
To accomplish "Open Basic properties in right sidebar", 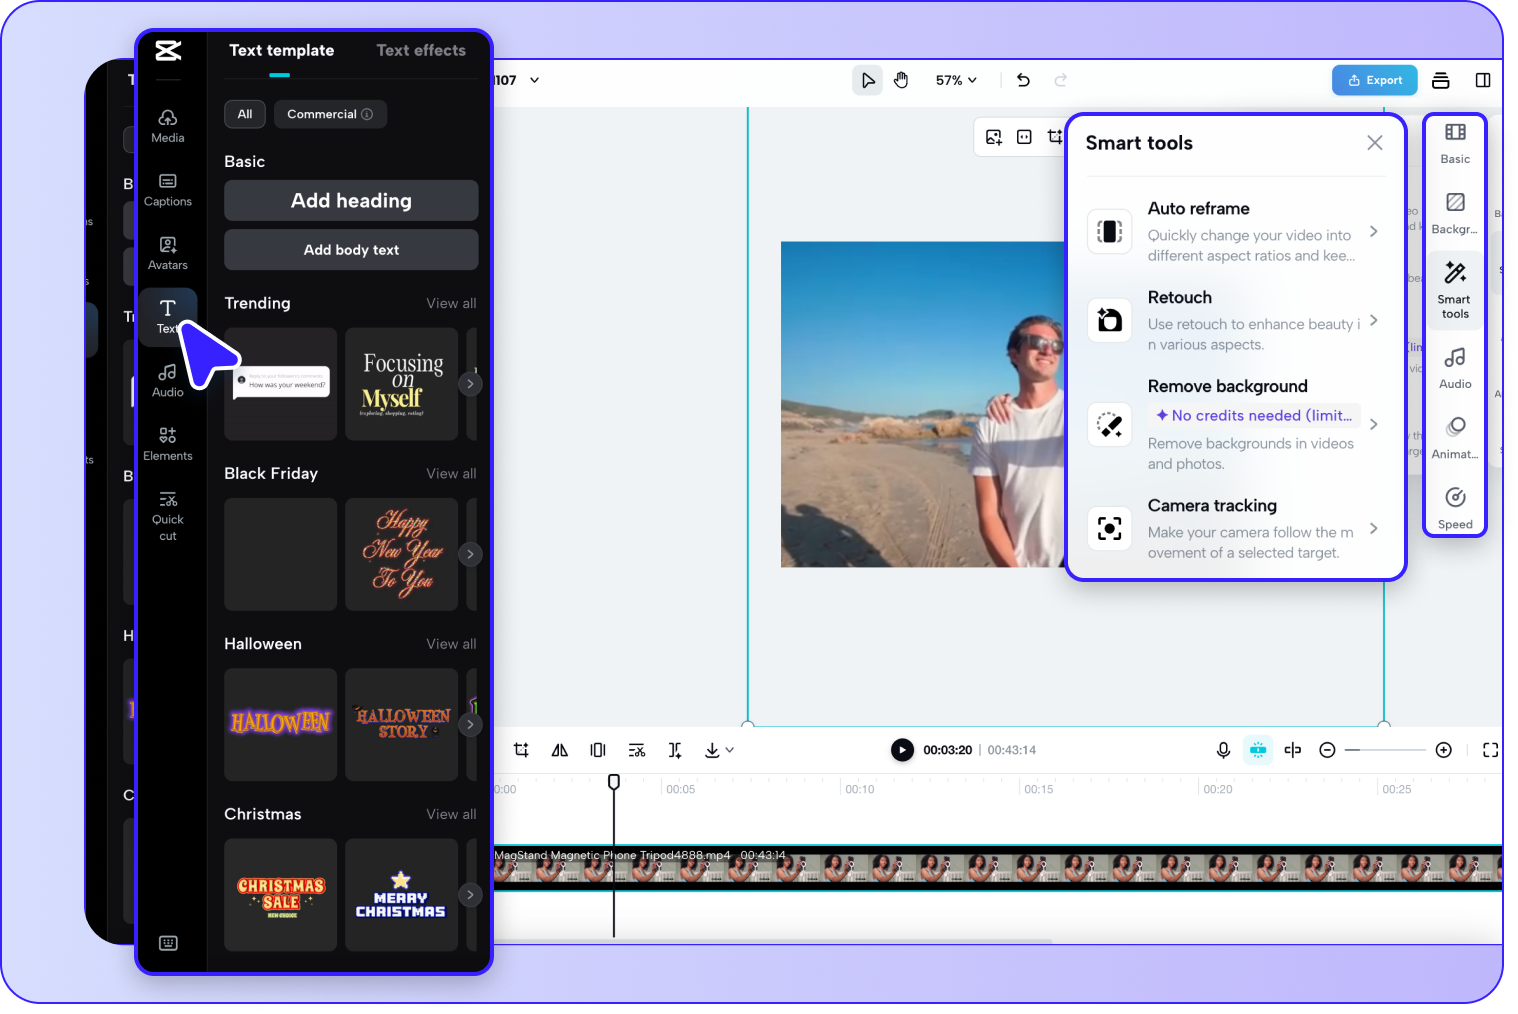I will click(1455, 143).
